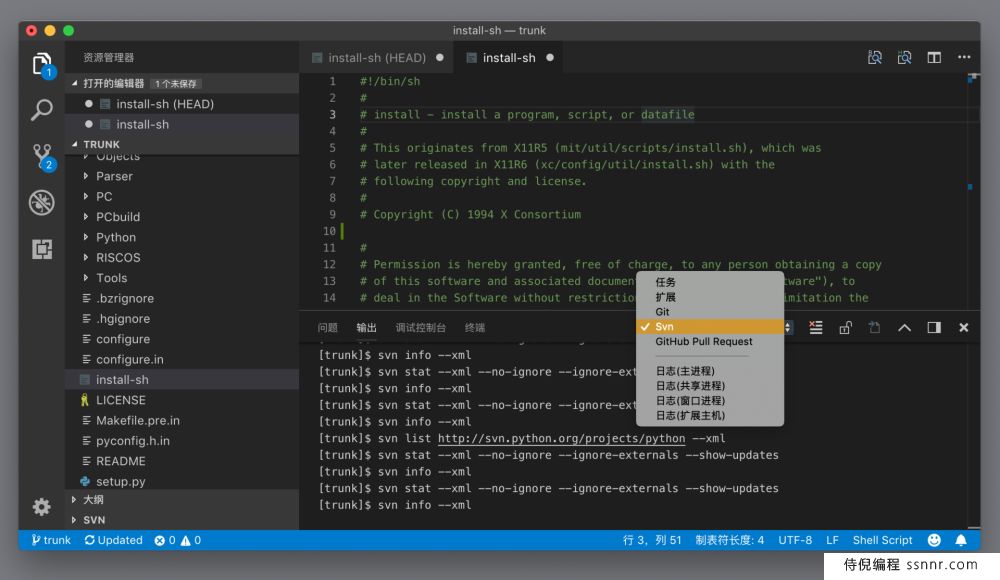Choose Git in output channel menu
This screenshot has height=580, width=1000.
(710, 312)
